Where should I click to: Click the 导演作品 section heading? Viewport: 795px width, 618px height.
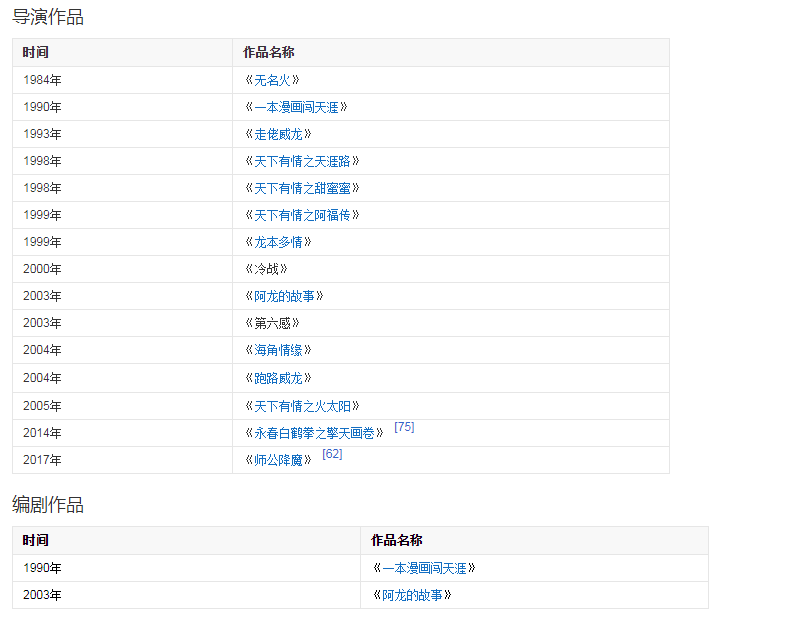point(48,17)
